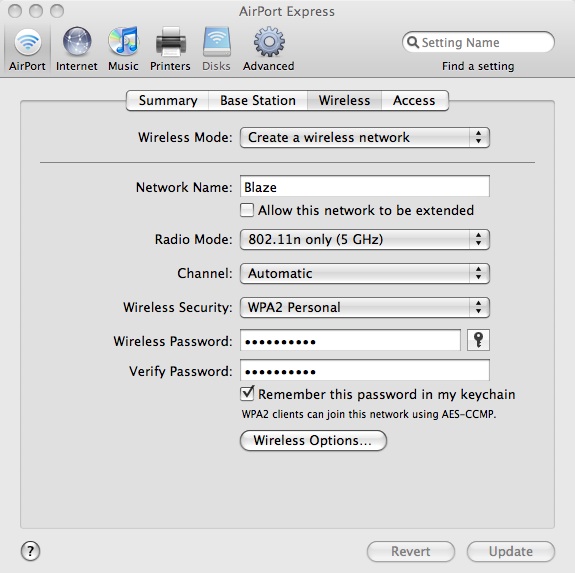Open help with the question mark button
575x573 pixels.
click(30, 551)
